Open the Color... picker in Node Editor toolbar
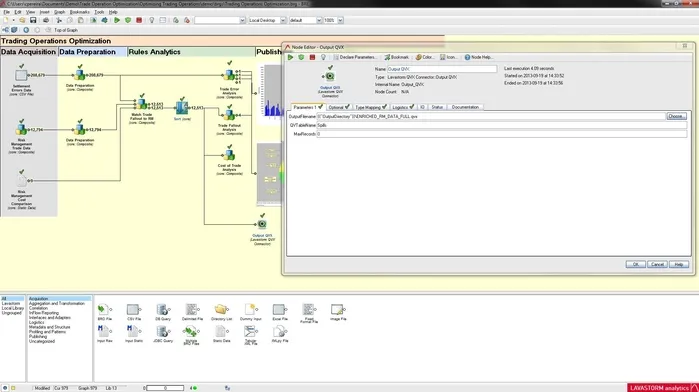699x392 pixels. (x=424, y=57)
